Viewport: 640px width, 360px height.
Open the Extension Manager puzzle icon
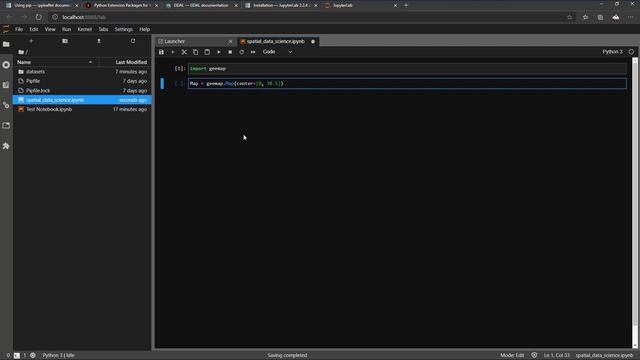click(x=6, y=146)
